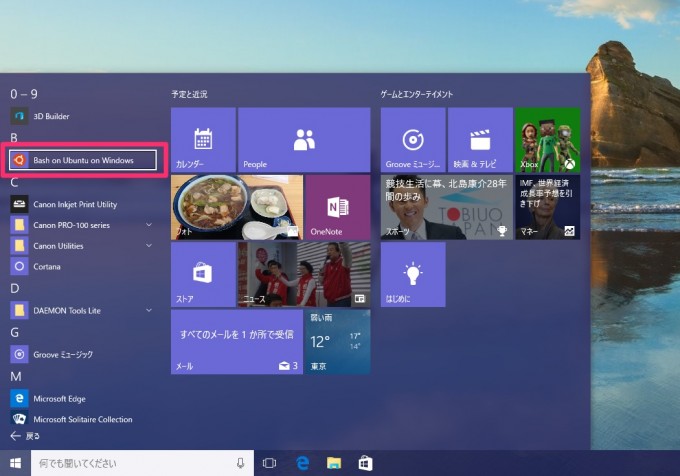
Task: Open the OneNote tile
Action: coord(338,207)
